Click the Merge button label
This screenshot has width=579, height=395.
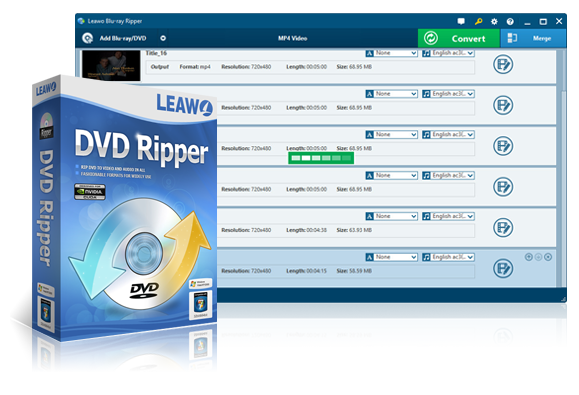tap(542, 38)
